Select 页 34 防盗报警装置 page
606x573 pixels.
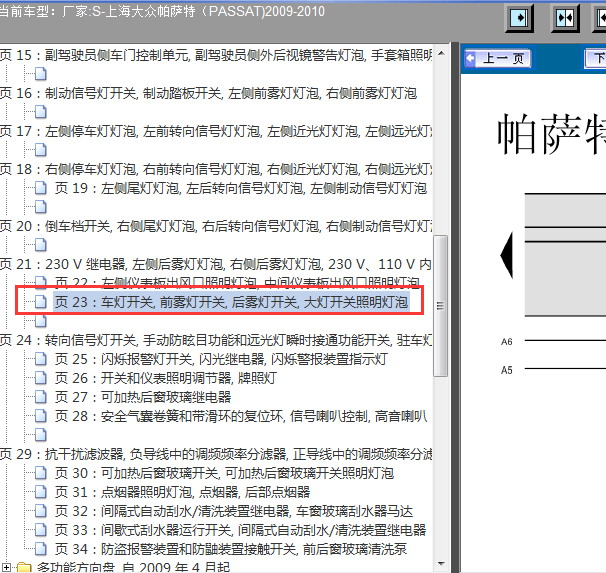click(231, 549)
